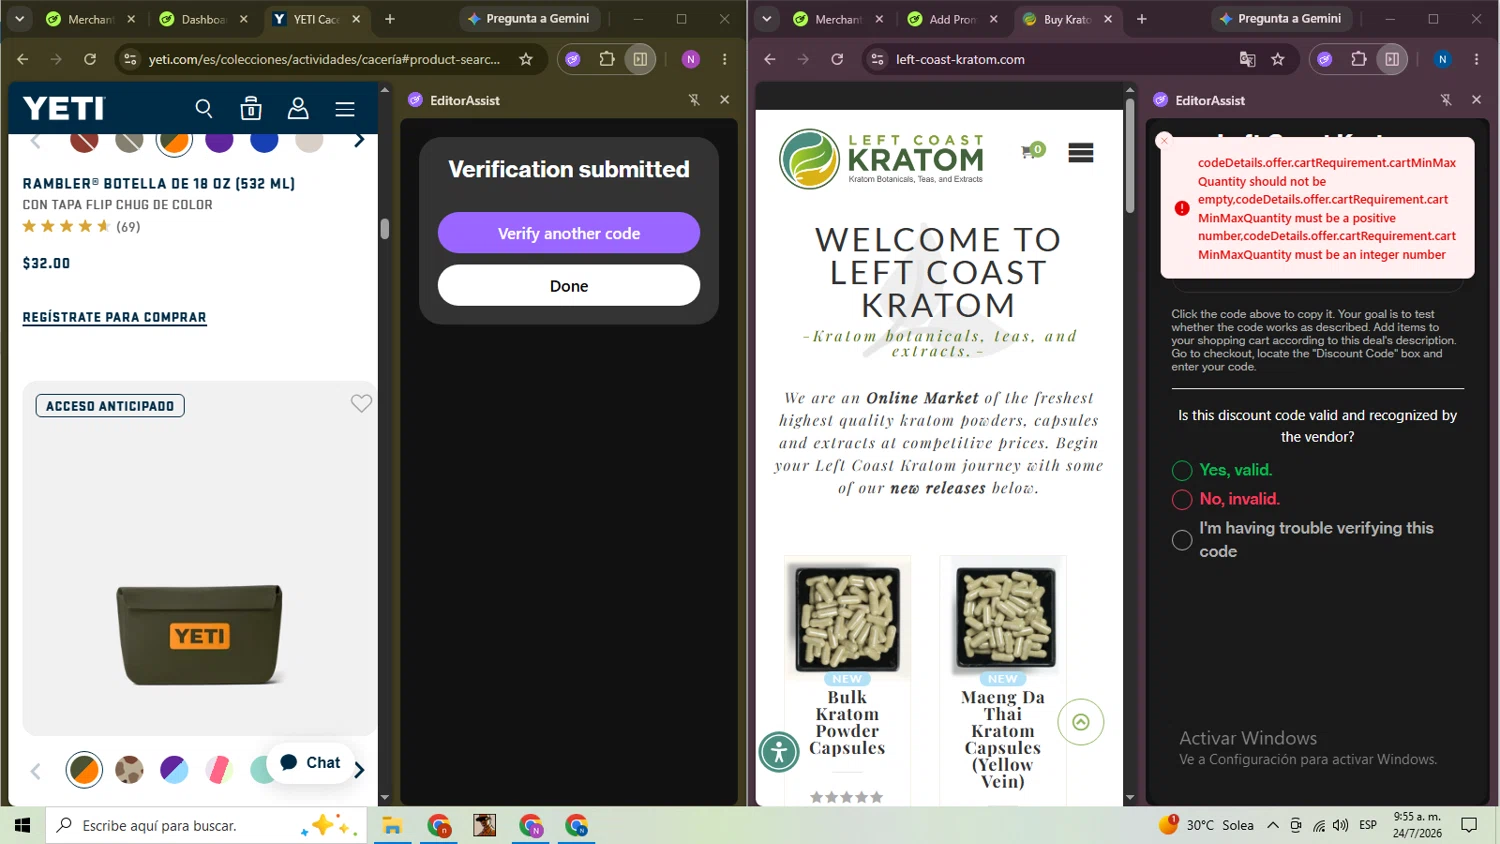Bookmark the yeti.com page with star icon

pyautogui.click(x=526, y=59)
